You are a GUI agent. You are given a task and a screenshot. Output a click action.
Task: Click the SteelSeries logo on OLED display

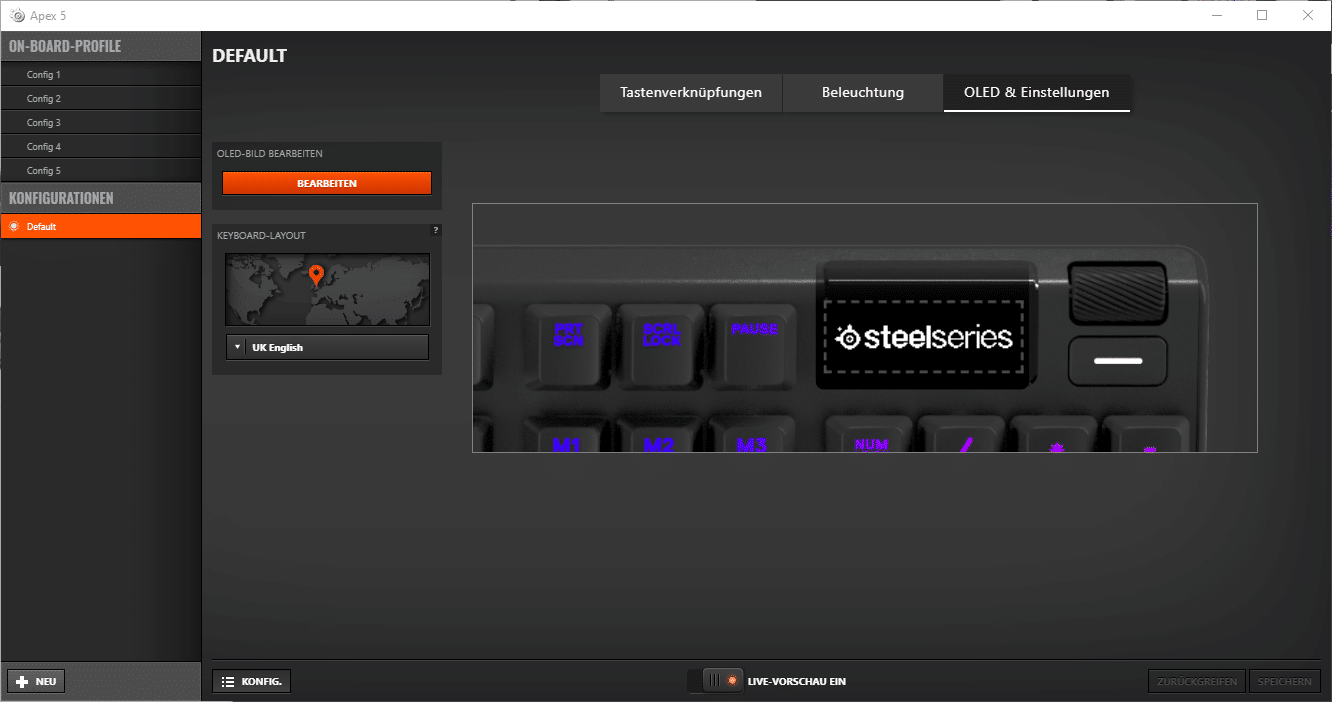click(x=923, y=338)
